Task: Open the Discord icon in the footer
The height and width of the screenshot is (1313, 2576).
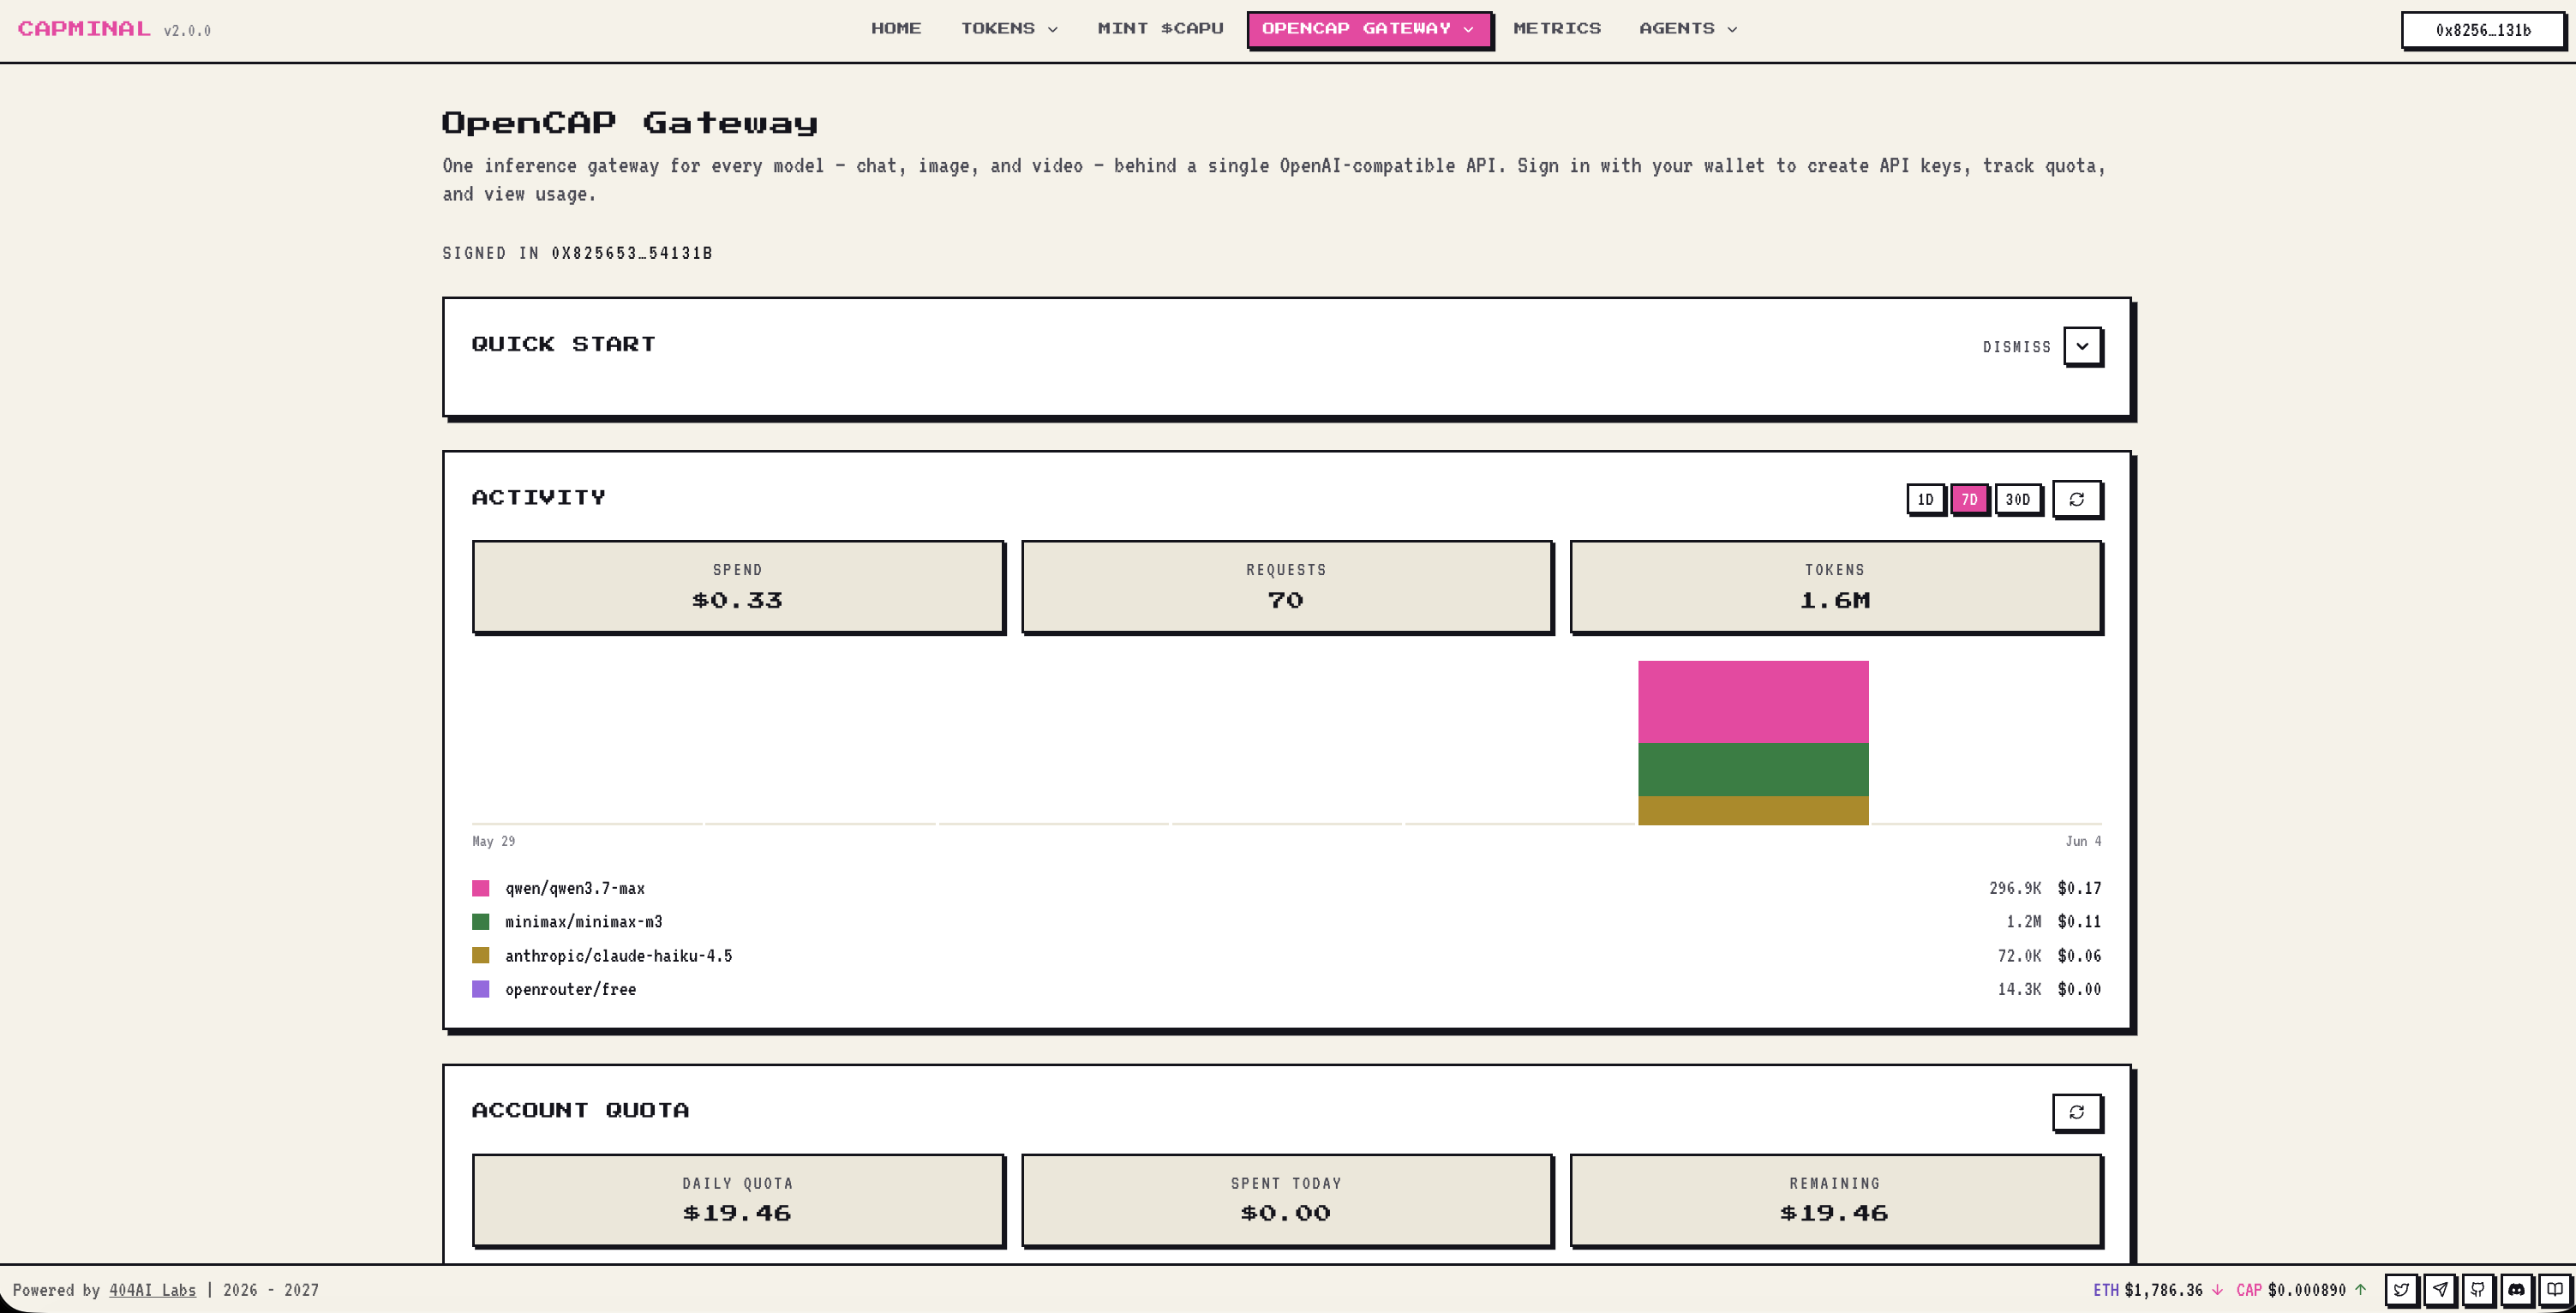Action: click(x=2517, y=1289)
